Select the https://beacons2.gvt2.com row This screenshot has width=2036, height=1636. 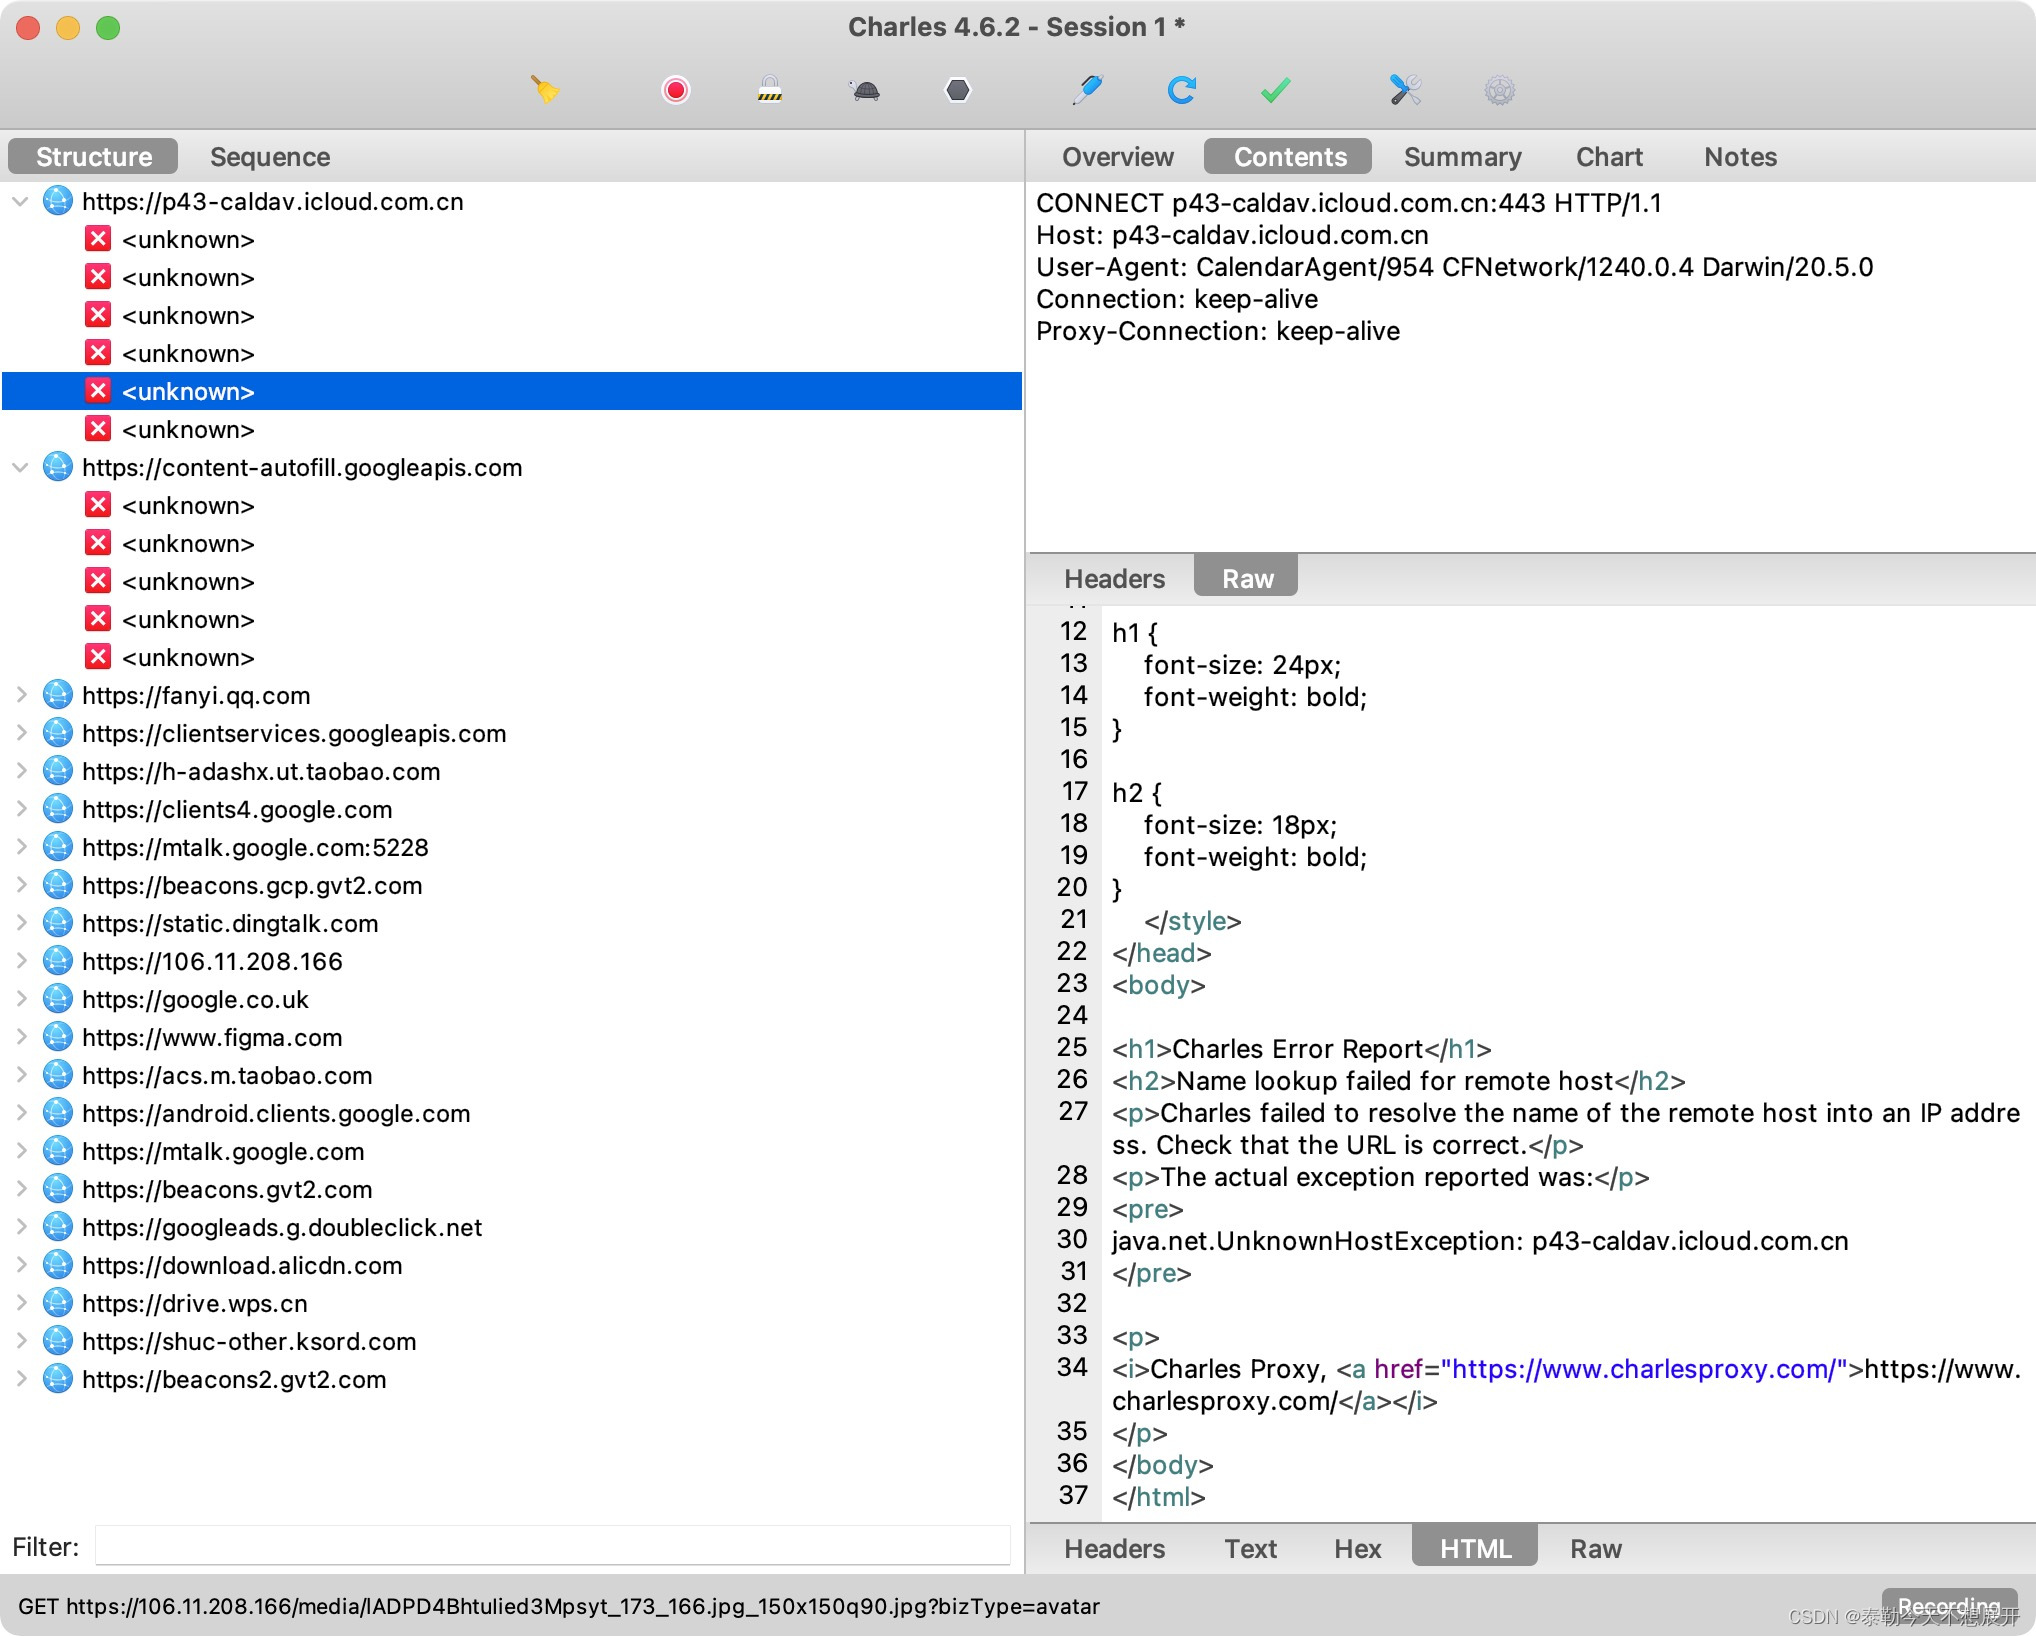point(512,1380)
